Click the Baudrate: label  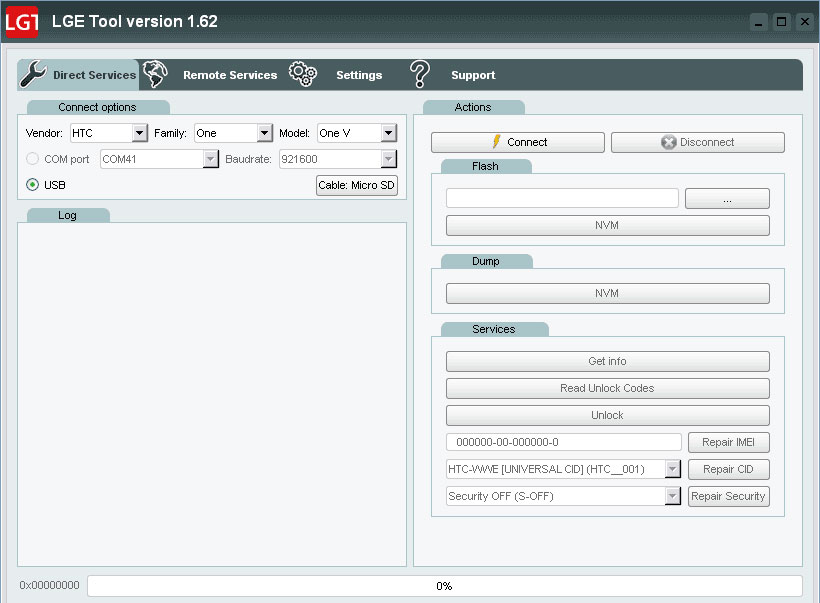248,159
